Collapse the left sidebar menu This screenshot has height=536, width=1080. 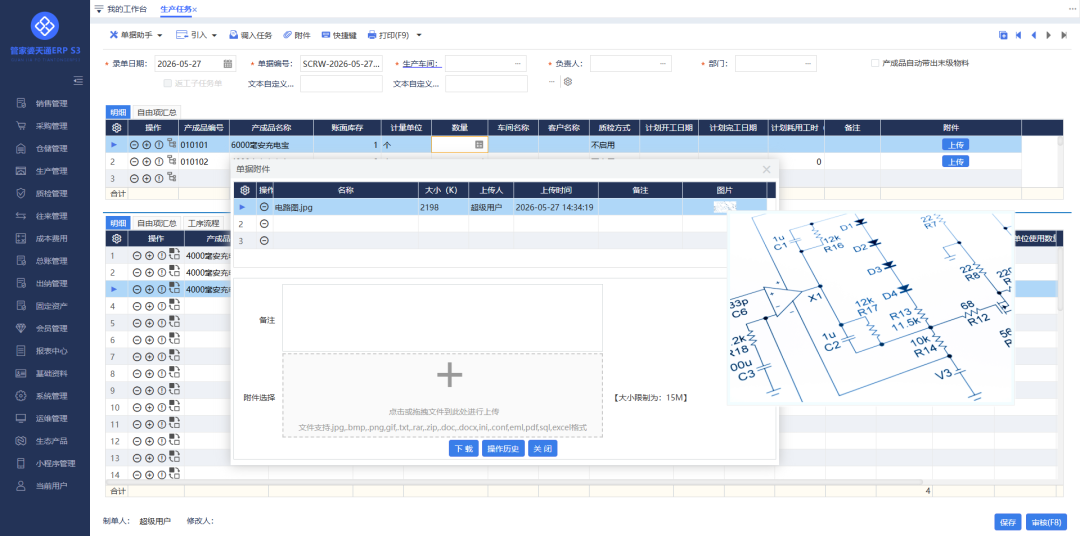tap(78, 81)
